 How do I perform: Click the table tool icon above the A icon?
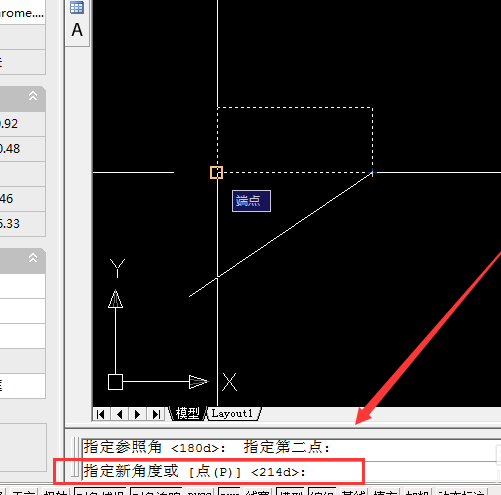pyautogui.click(x=77, y=7)
